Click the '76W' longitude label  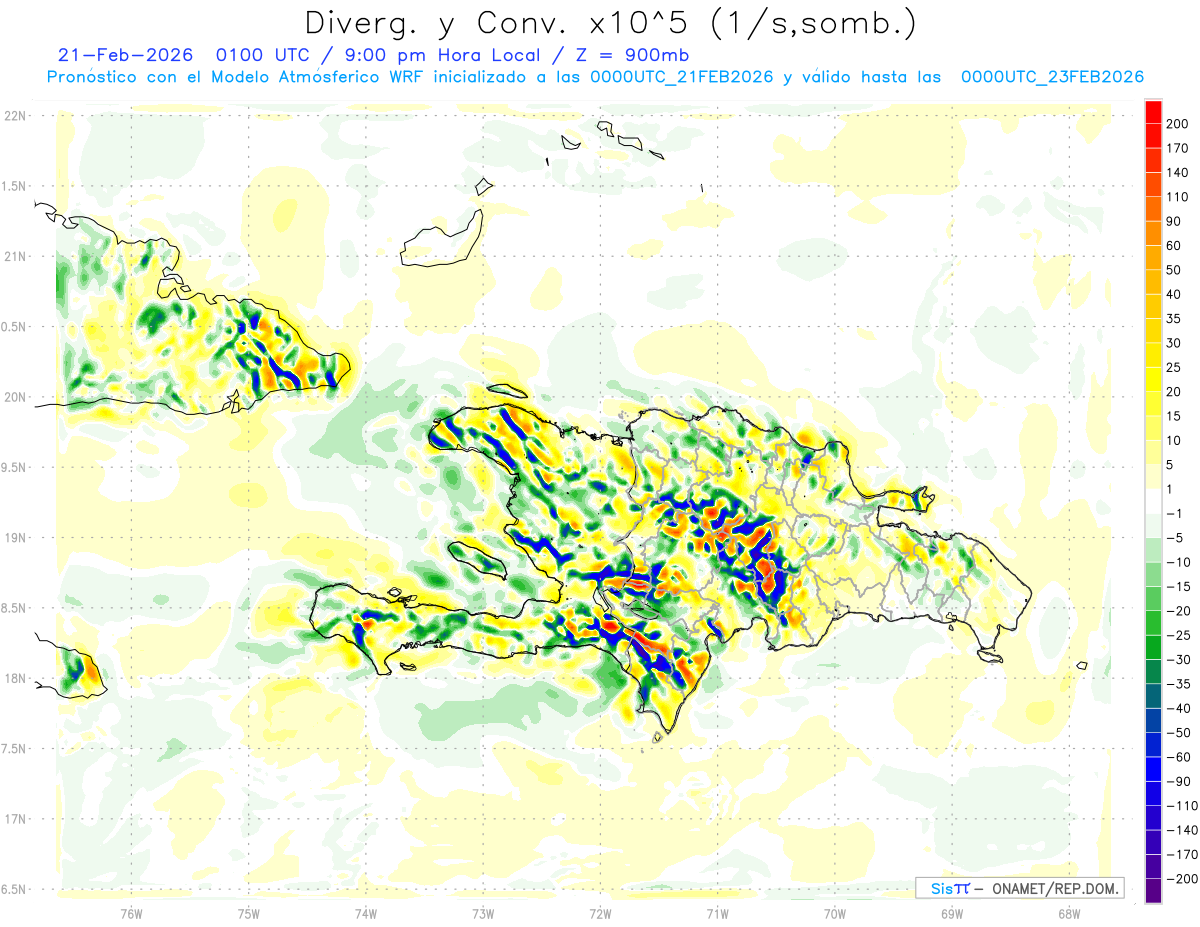tap(131, 913)
